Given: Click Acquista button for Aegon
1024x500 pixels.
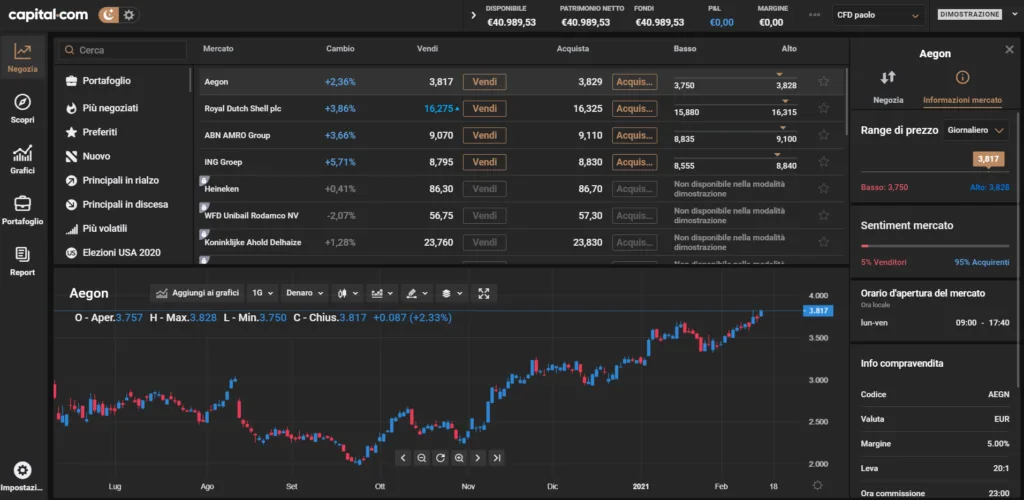Looking at the screenshot, I should [x=635, y=82].
